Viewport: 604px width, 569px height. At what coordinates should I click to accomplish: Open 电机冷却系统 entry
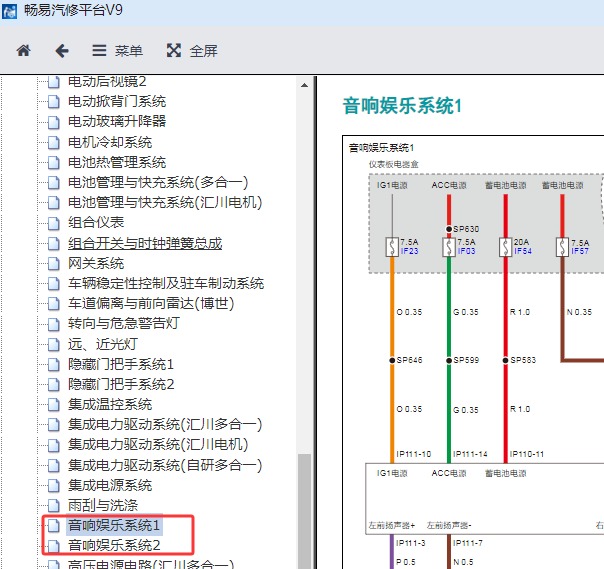[110, 142]
